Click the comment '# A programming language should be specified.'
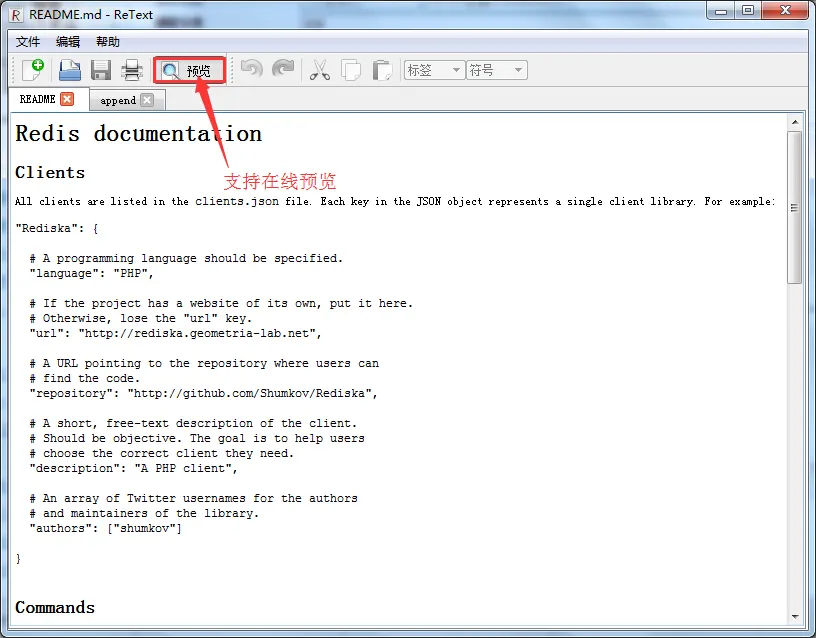Viewport: 816px width, 638px height. pyautogui.click(x=186, y=258)
